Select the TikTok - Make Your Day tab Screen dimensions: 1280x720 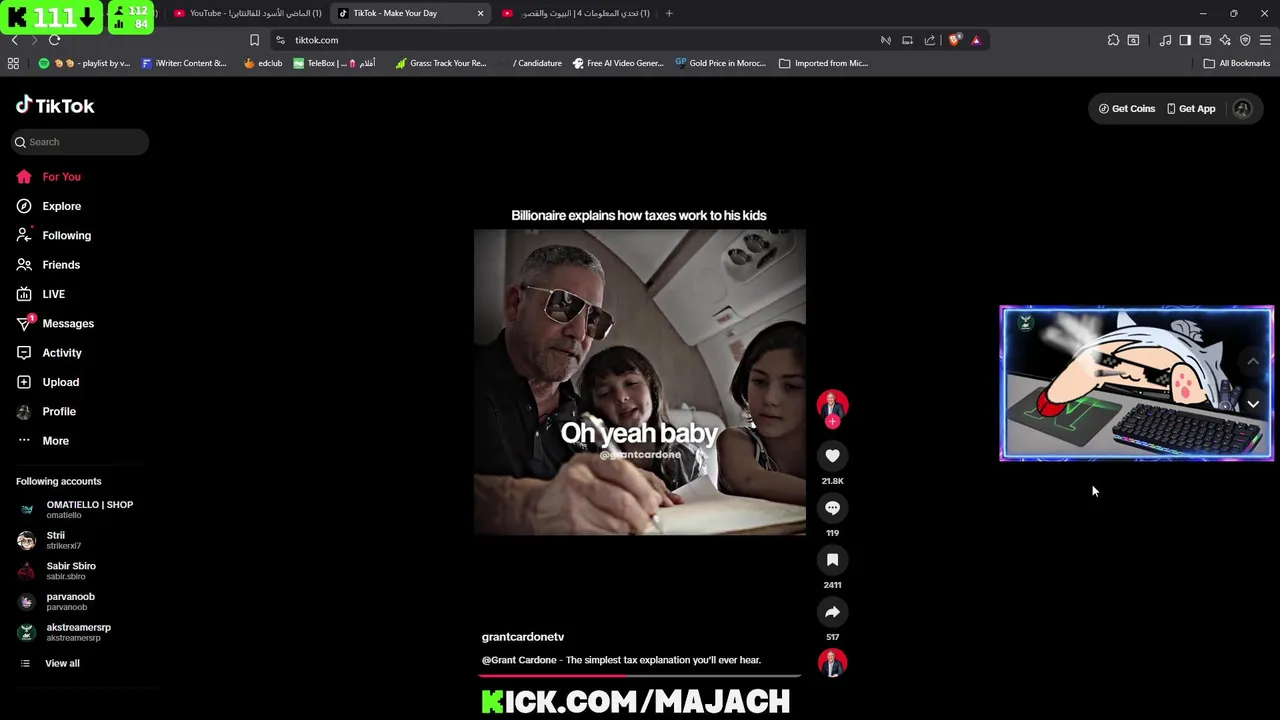410,13
